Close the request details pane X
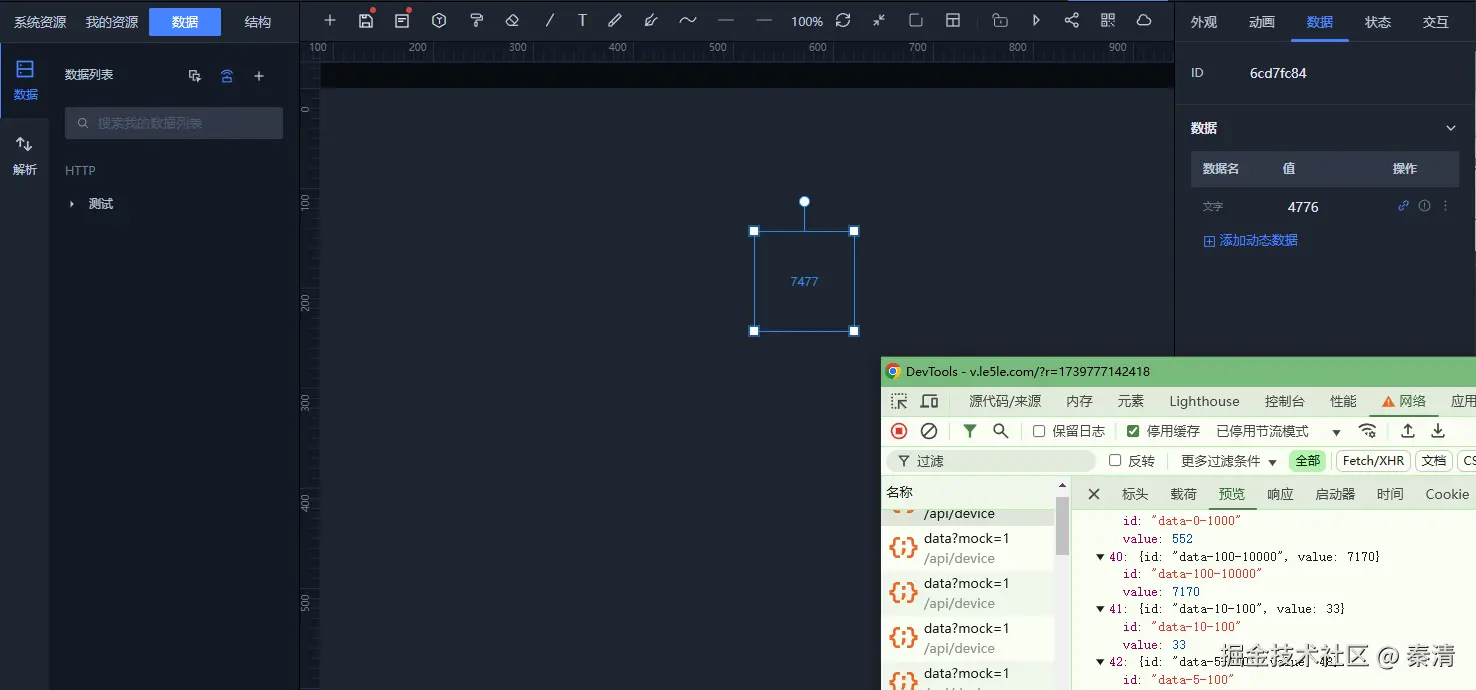The image size is (1476, 690). (x=1094, y=494)
